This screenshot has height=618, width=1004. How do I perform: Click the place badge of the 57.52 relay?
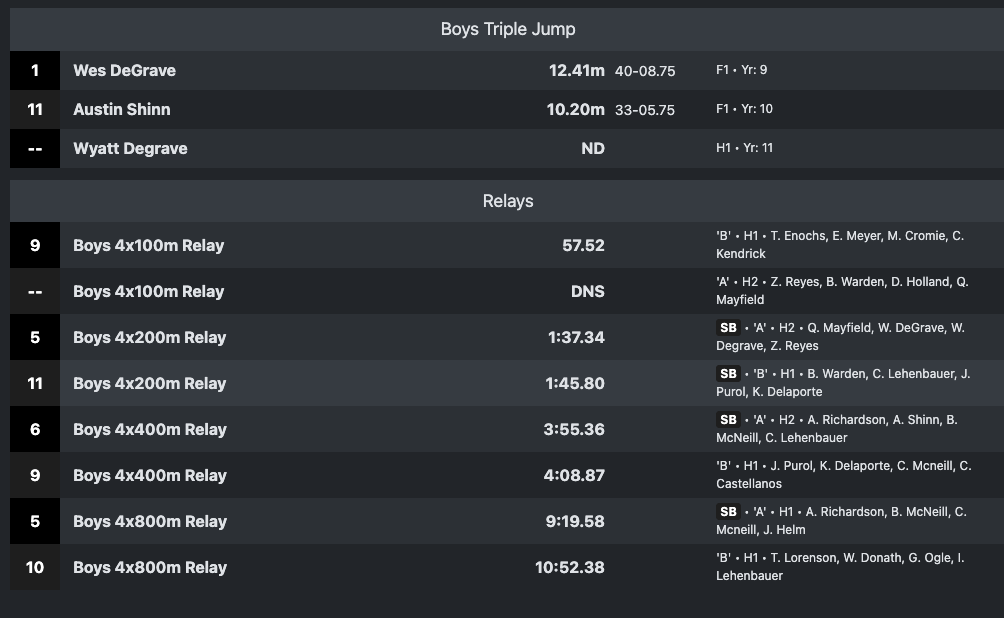[x=35, y=245]
